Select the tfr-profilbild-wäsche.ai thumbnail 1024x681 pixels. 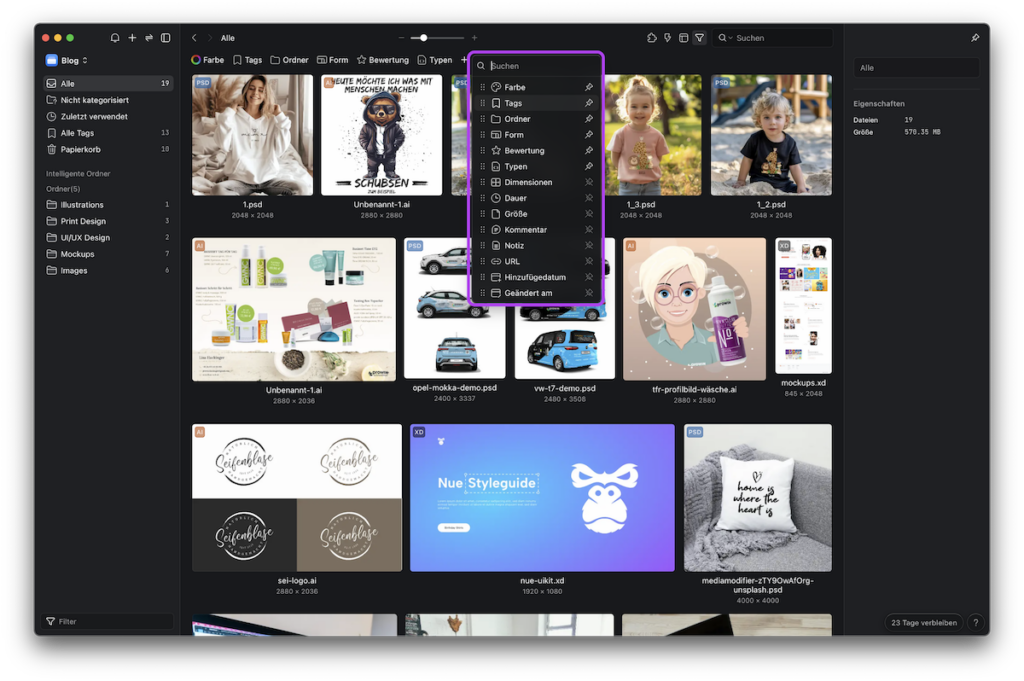pos(694,309)
